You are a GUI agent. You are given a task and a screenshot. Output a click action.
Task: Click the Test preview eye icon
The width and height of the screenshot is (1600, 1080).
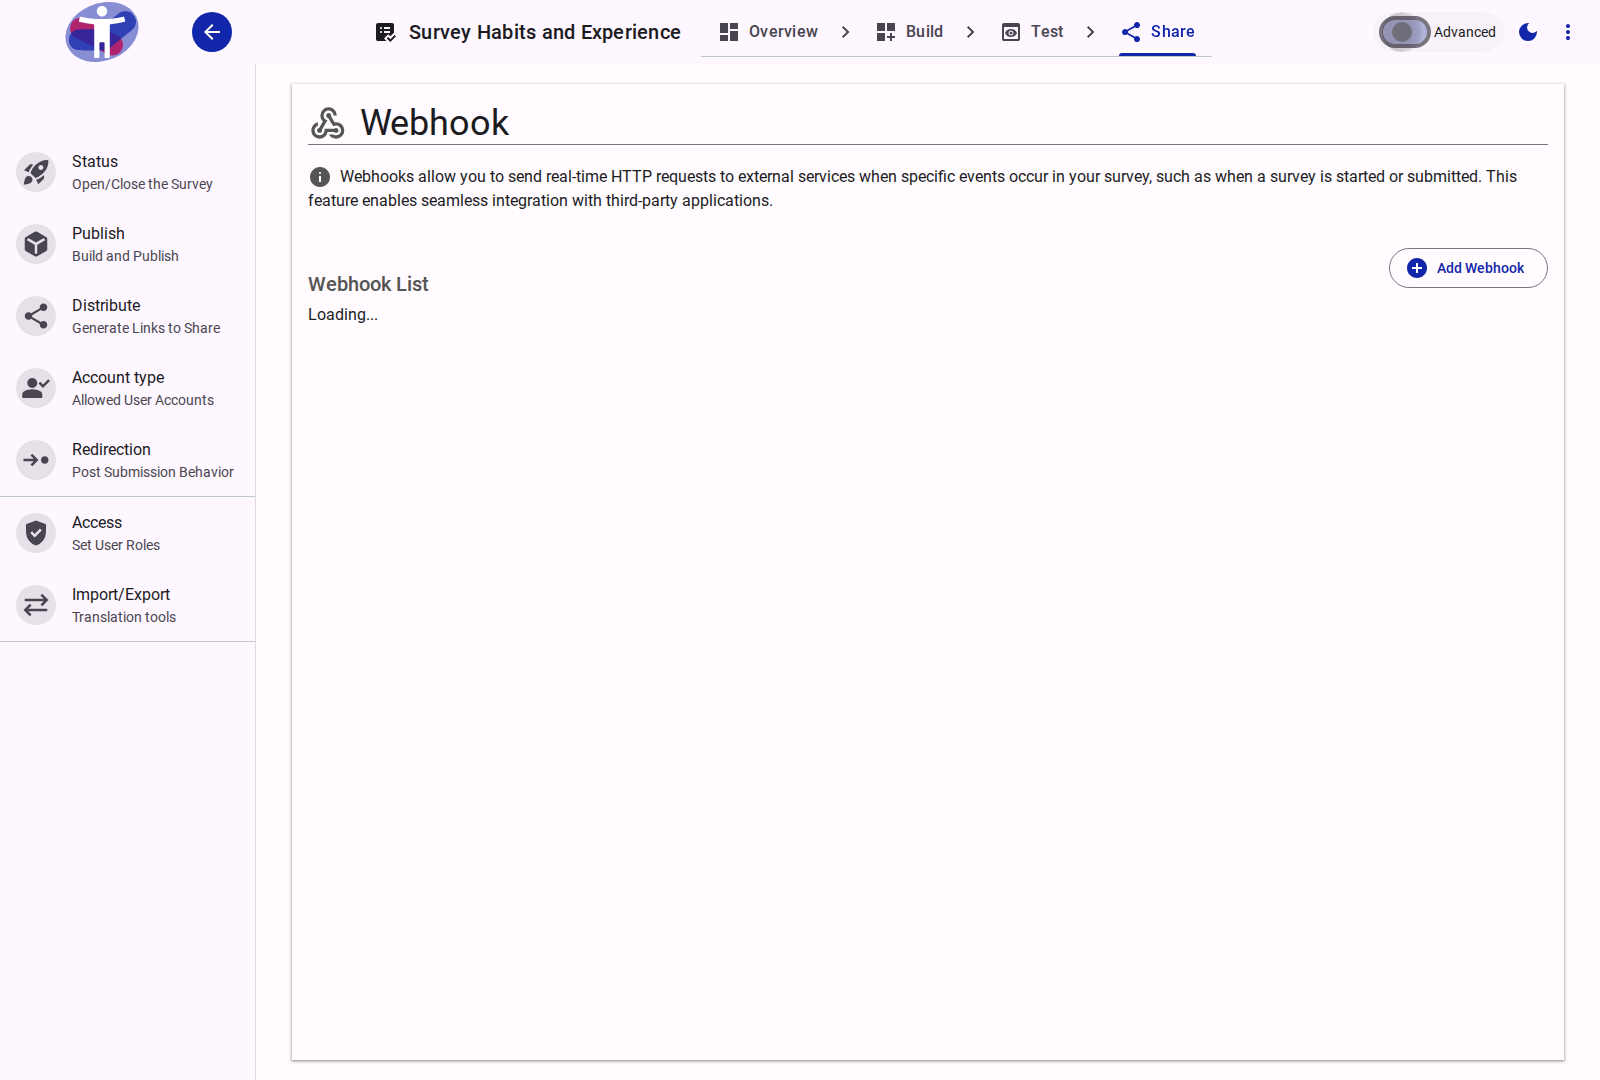[x=1011, y=32]
